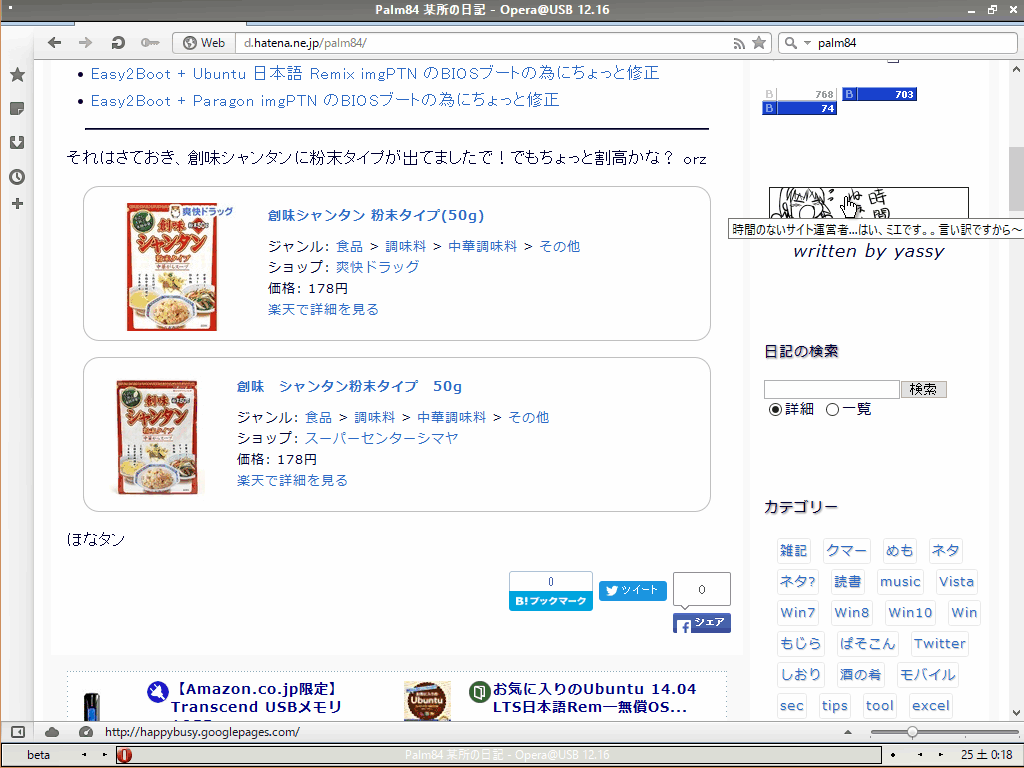Open the music category tag

(900, 581)
